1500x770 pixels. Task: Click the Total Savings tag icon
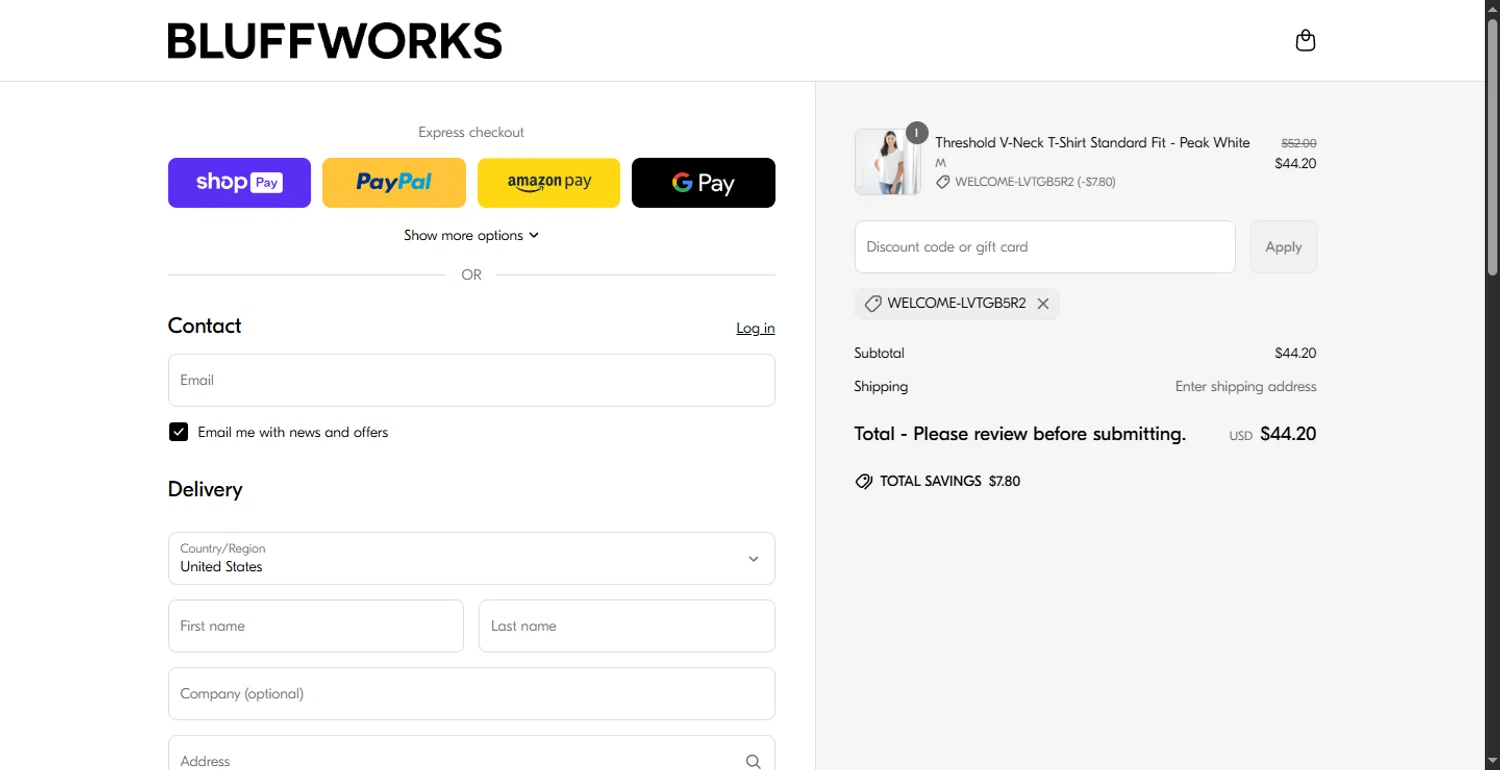tap(864, 481)
